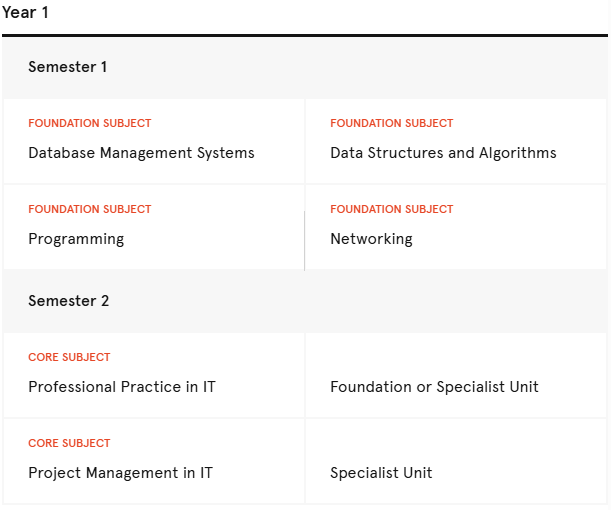Viewport: 611px width, 510px height.
Task: Click Foundation Subject label above Database Management Systems
Action: pos(90,123)
